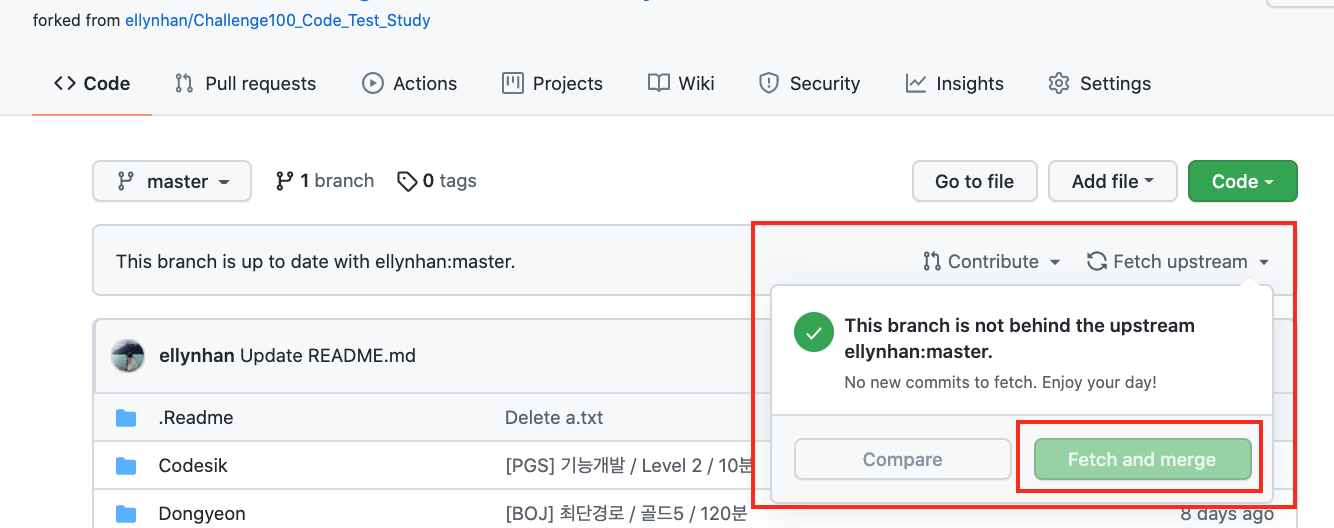Click the branch icon in master button
The height and width of the screenshot is (528, 1334).
pyautogui.click(x=126, y=181)
